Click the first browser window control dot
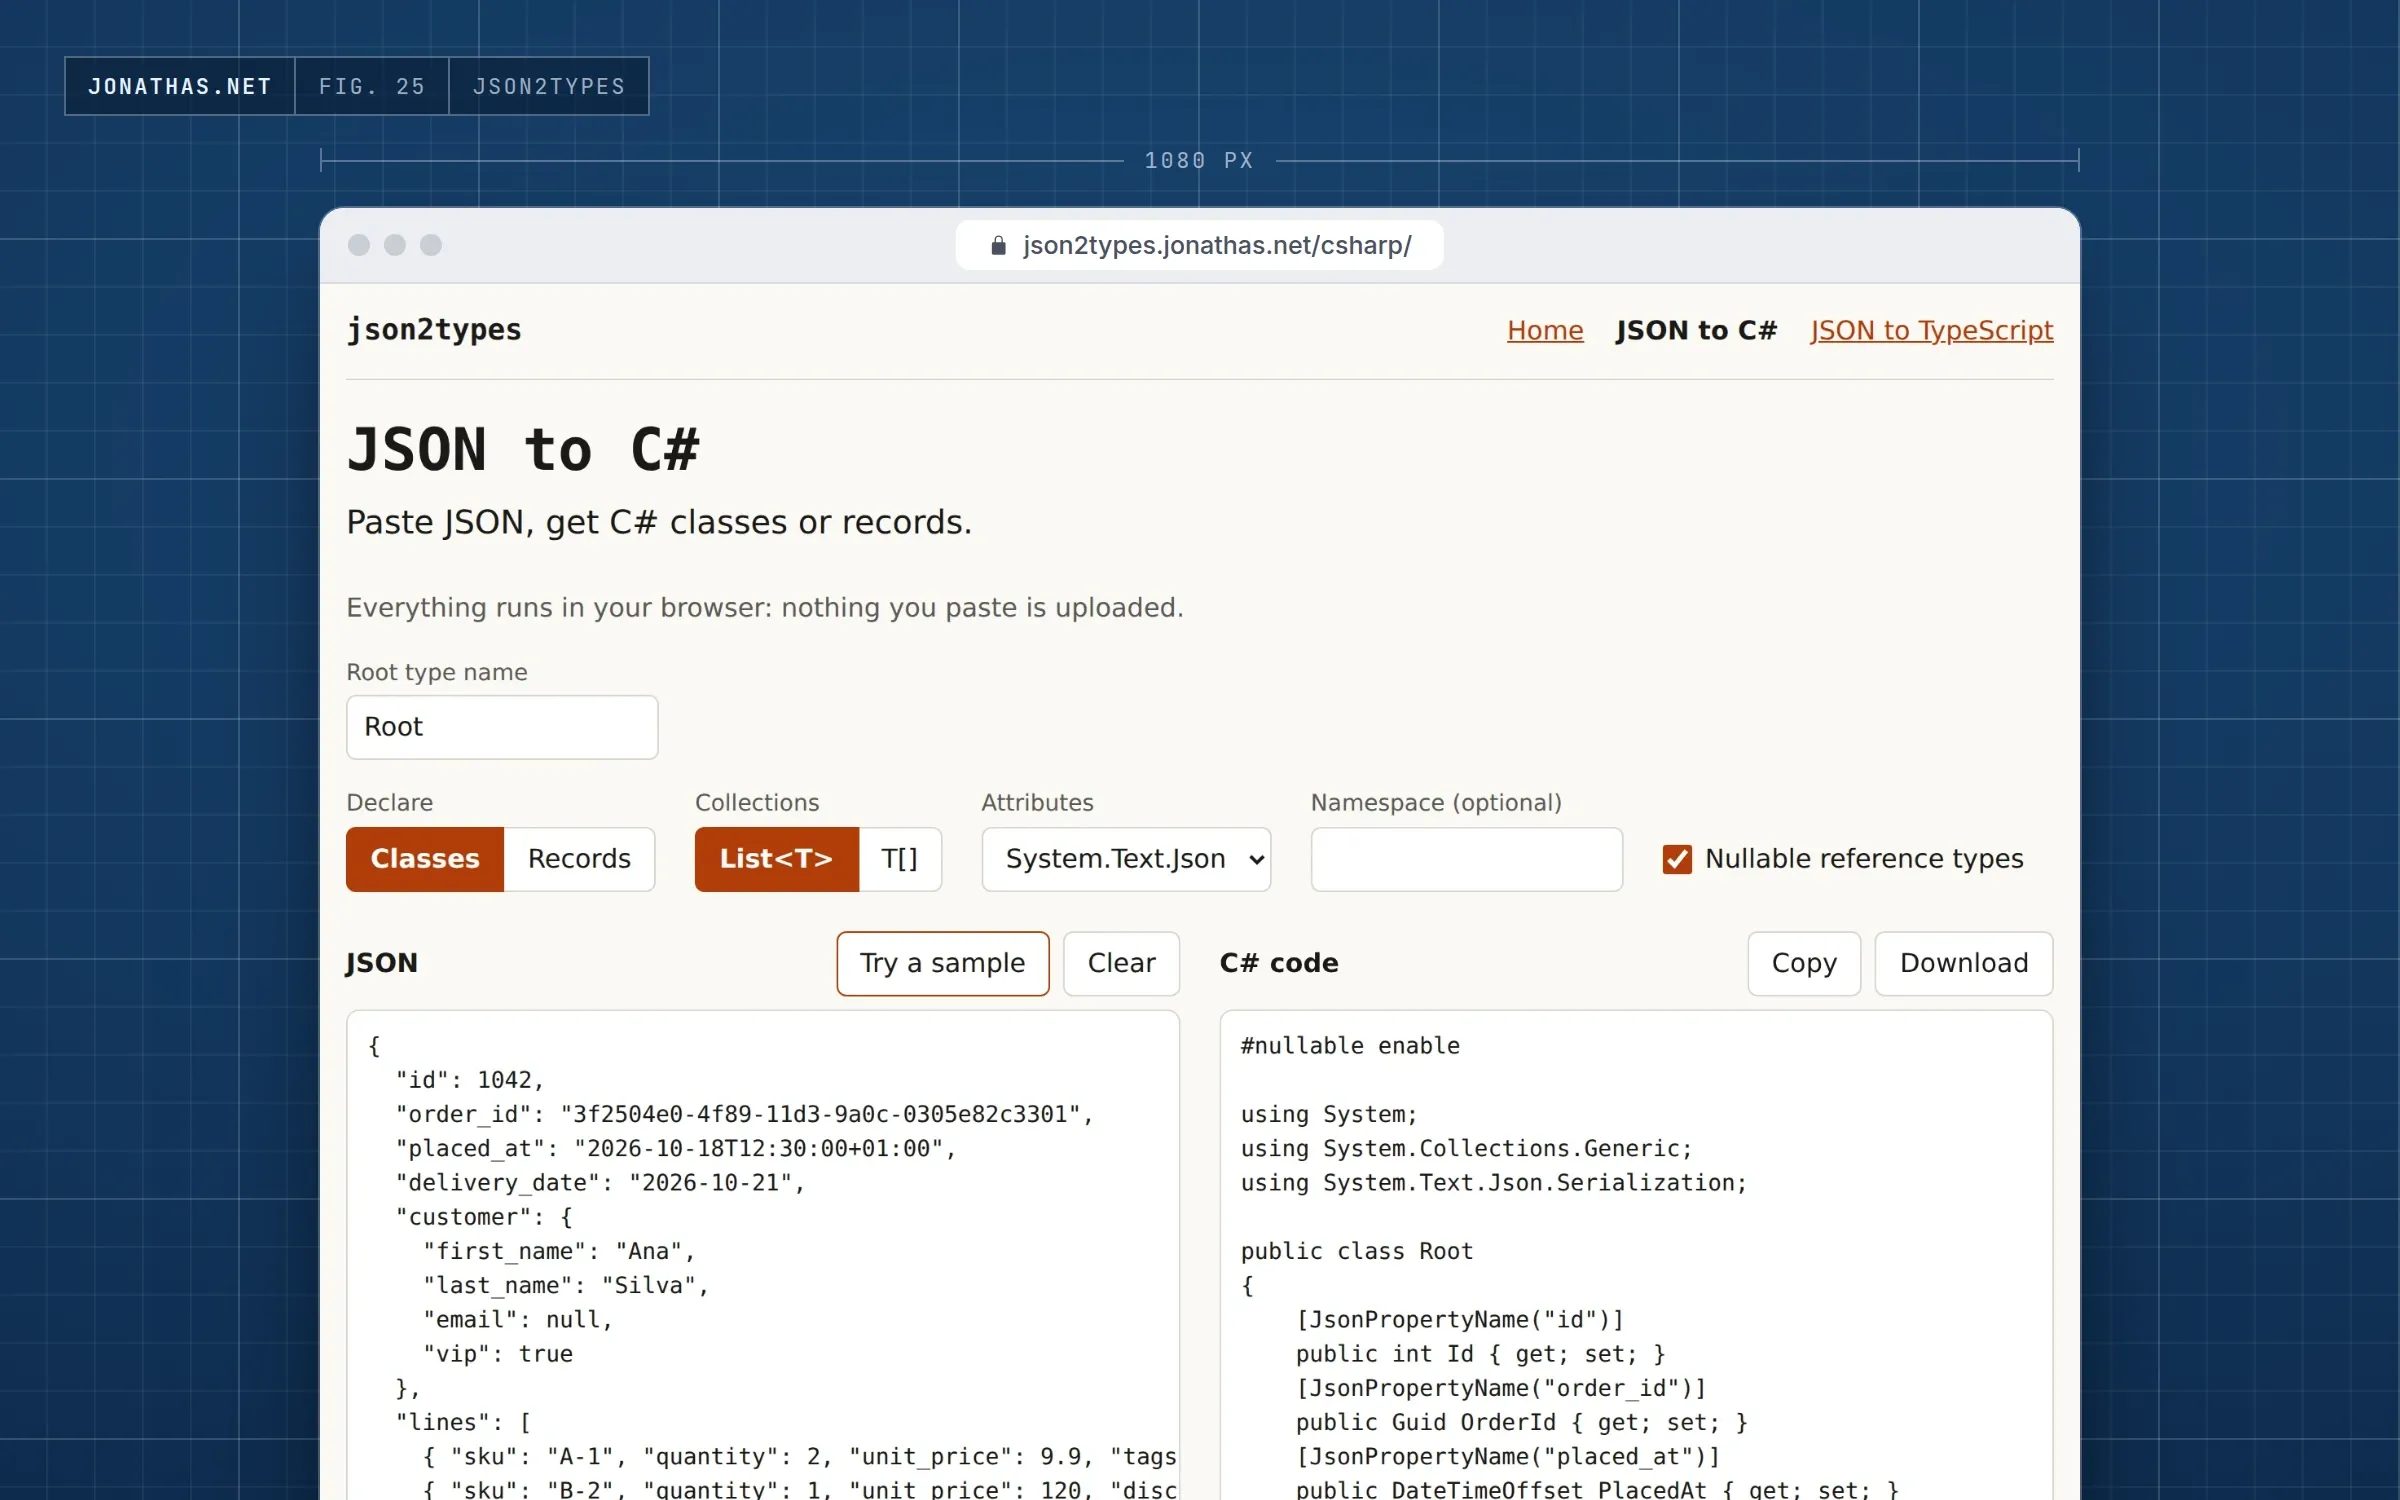The height and width of the screenshot is (1500, 2400). click(x=359, y=245)
